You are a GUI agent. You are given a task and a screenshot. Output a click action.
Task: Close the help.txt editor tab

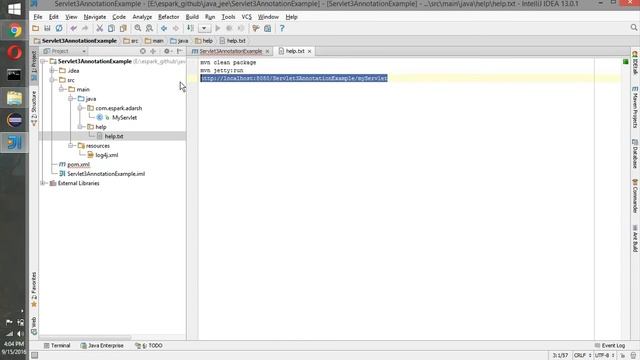(x=309, y=51)
